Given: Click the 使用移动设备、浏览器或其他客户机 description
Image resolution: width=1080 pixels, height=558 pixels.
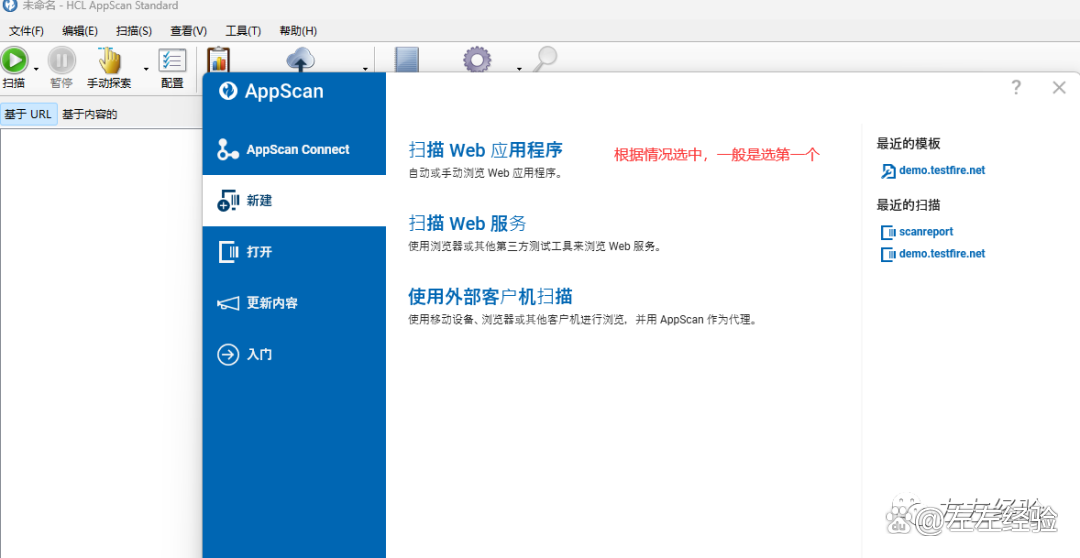Looking at the screenshot, I should [583, 320].
